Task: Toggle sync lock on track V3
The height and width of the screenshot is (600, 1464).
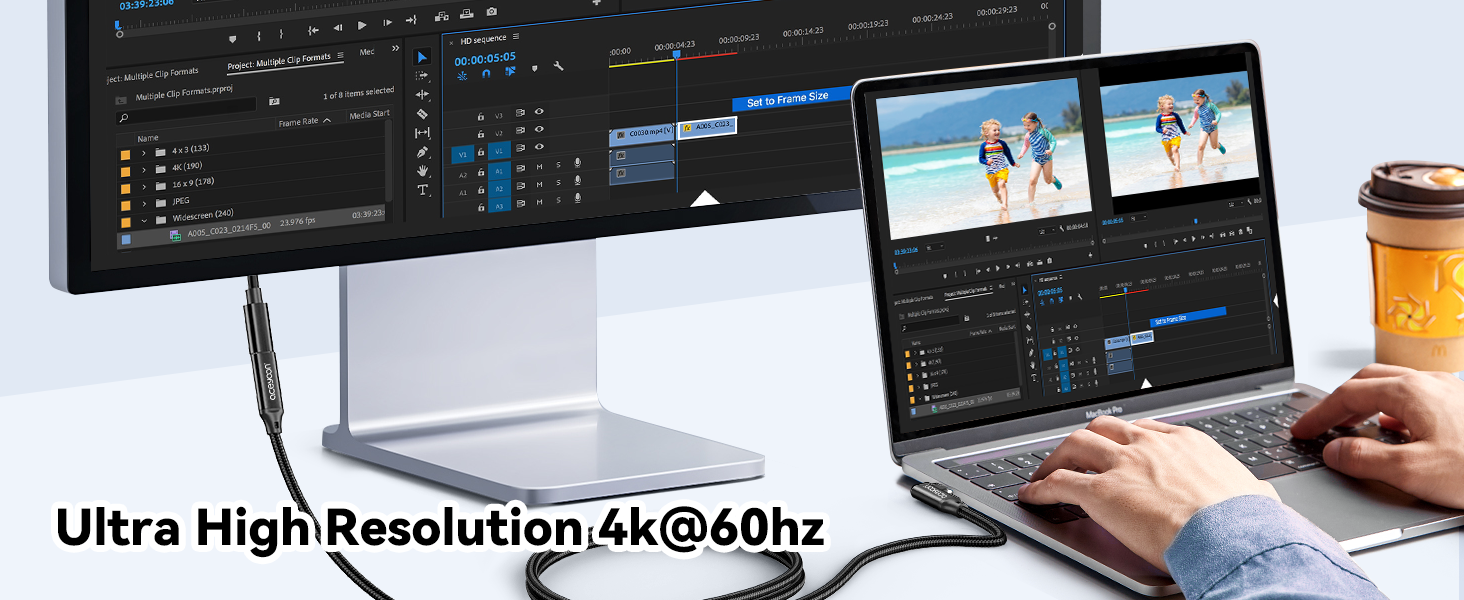Action: 520,113
